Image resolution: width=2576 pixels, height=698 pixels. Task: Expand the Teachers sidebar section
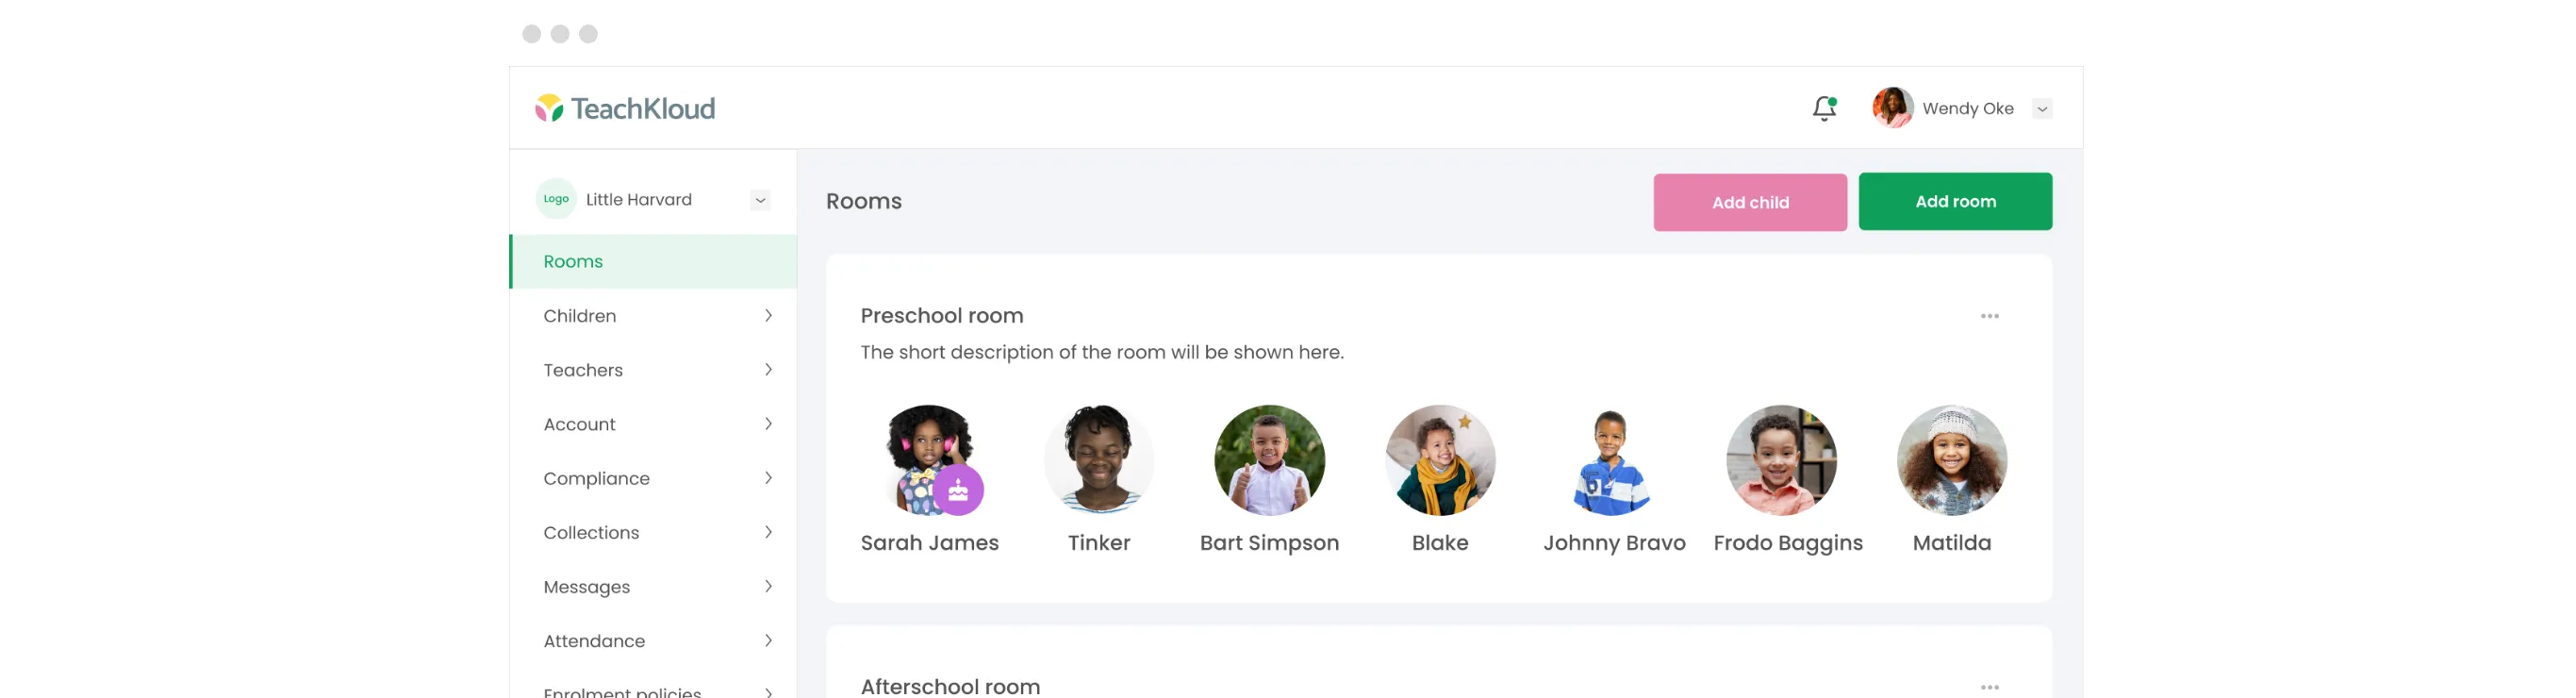click(x=653, y=370)
